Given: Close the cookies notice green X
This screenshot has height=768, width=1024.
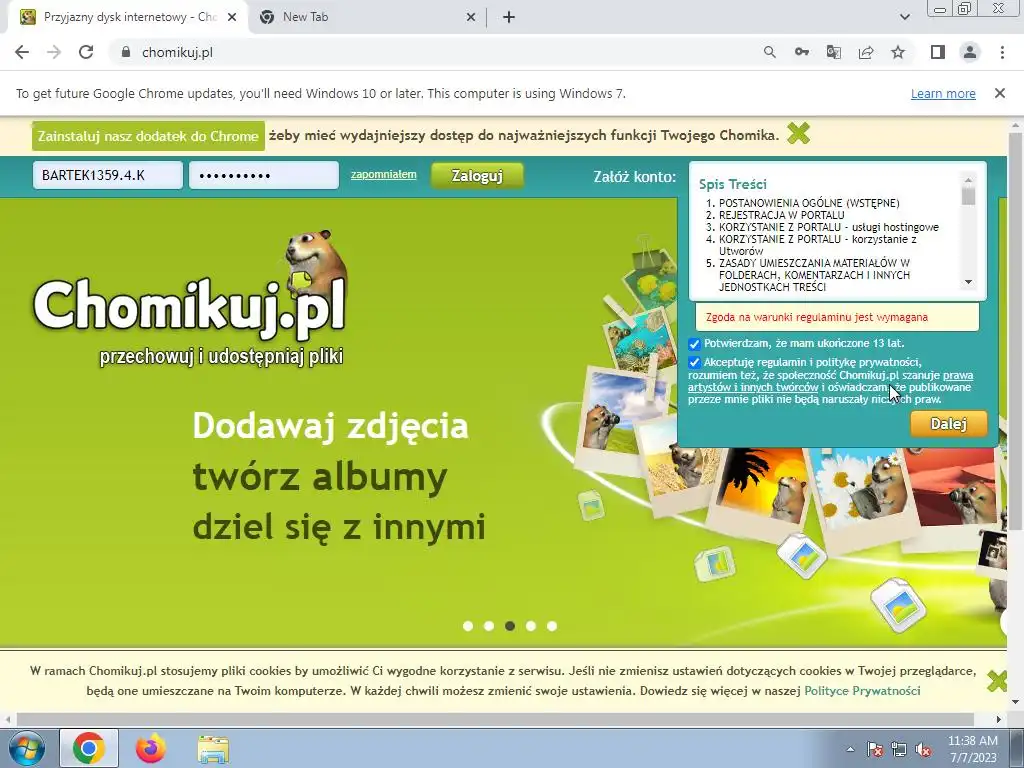Looking at the screenshot, I should tap(997, 681).
